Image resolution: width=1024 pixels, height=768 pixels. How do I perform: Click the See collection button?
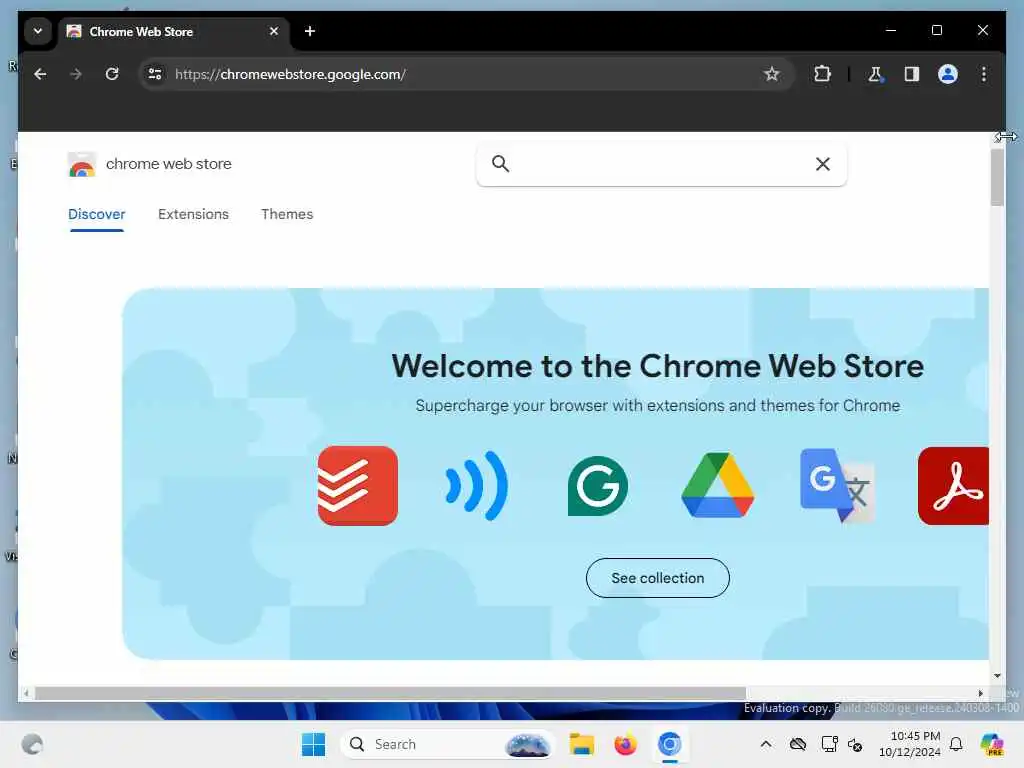(x=658, y=578)
